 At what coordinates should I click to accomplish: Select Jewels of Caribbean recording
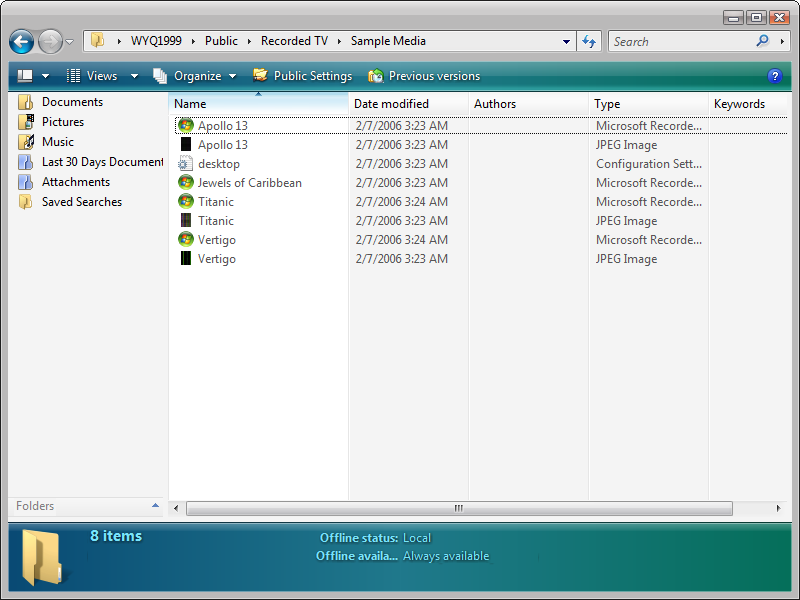pos(249,183)
